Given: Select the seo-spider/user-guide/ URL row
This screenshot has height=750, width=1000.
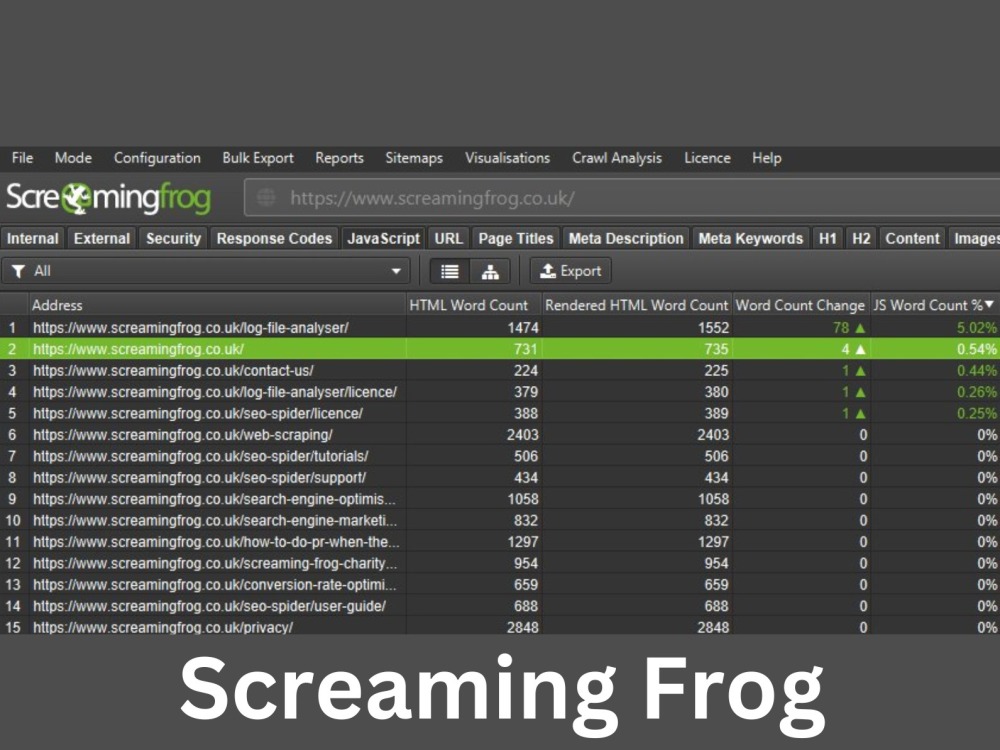Looking at the screenshot, I should [500, 606].
